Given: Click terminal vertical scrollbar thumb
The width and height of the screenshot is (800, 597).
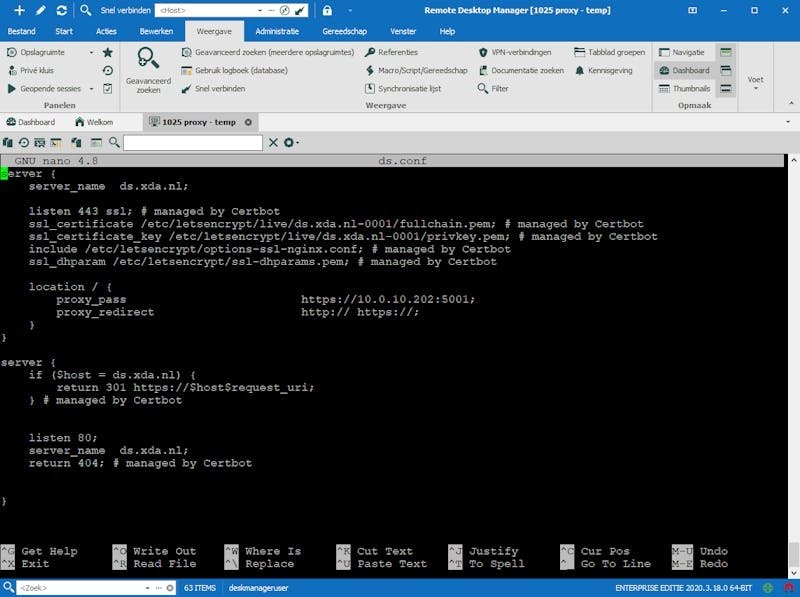Looking at the screenshot, I should click(x=794, y=554).
